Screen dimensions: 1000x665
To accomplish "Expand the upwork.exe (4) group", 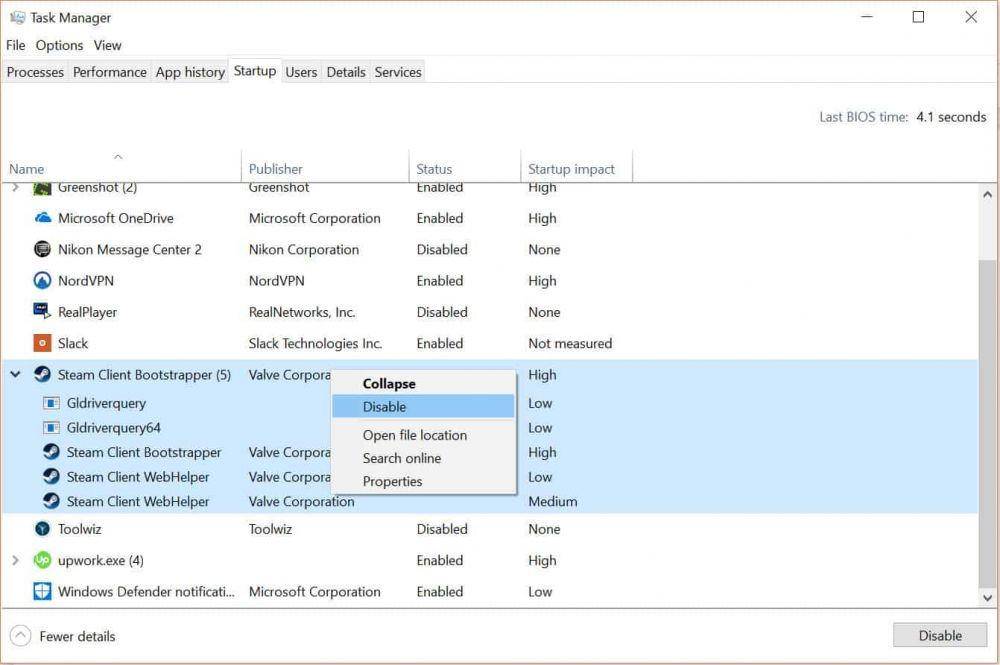I will click(15, 560).
